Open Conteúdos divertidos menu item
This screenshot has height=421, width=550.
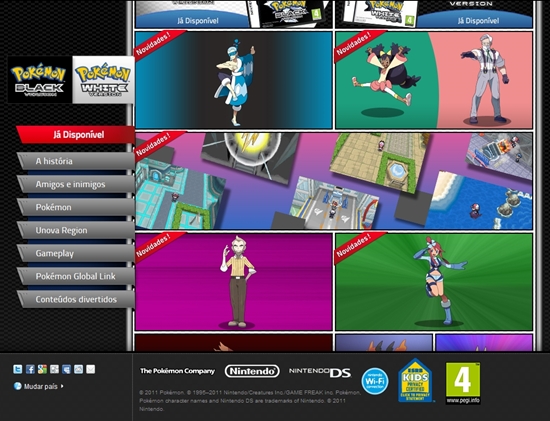click(76, 300)
